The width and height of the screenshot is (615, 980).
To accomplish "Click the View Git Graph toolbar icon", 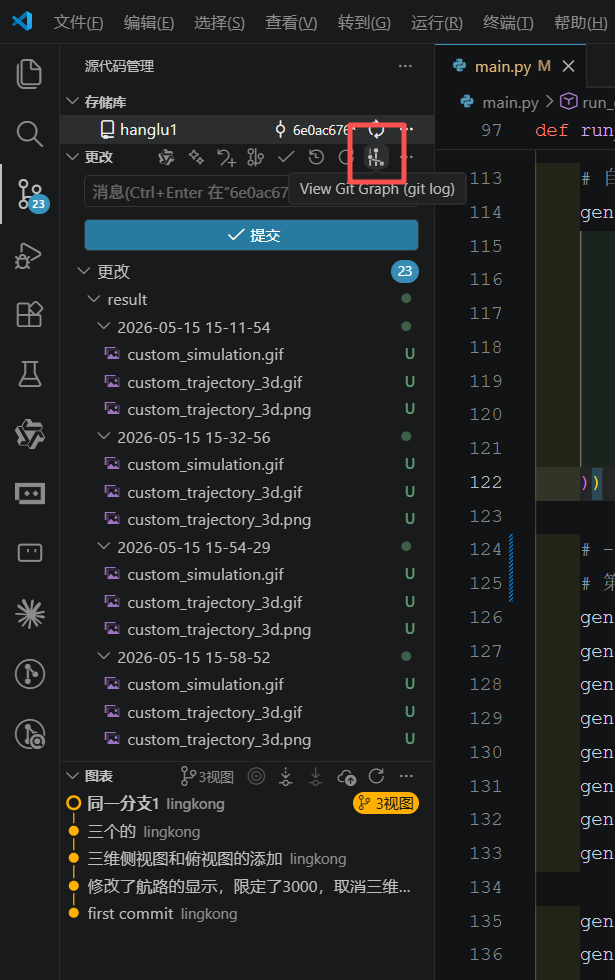I will point(376,157).
